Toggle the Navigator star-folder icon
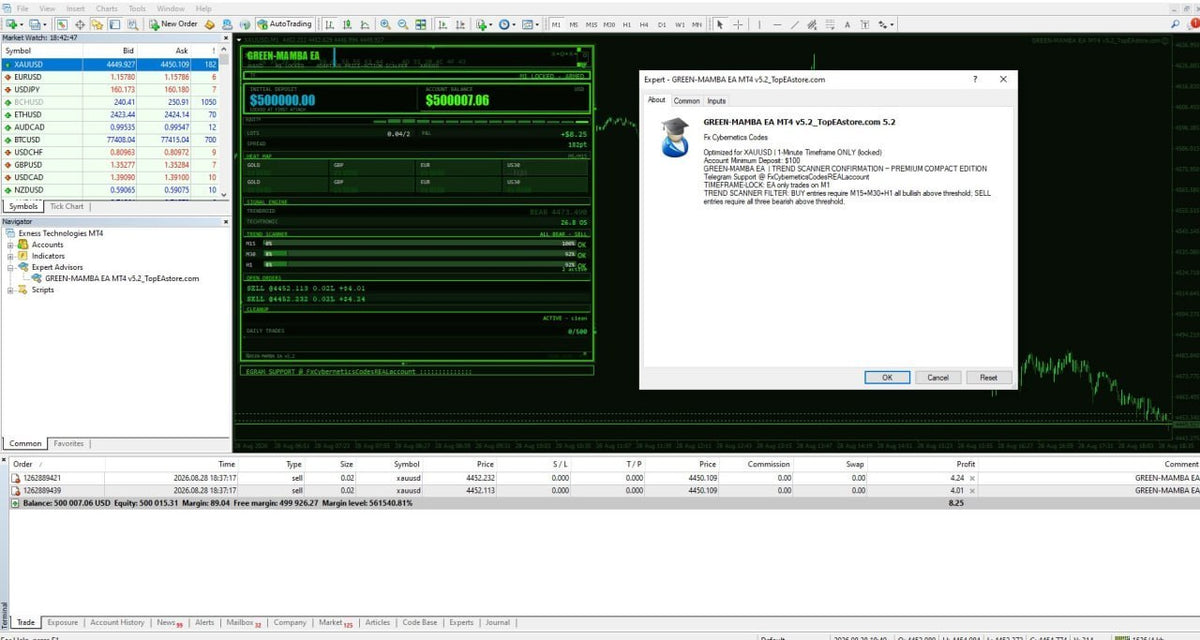The width and height of the screenshot is (1200, 640). pos(97,23)
